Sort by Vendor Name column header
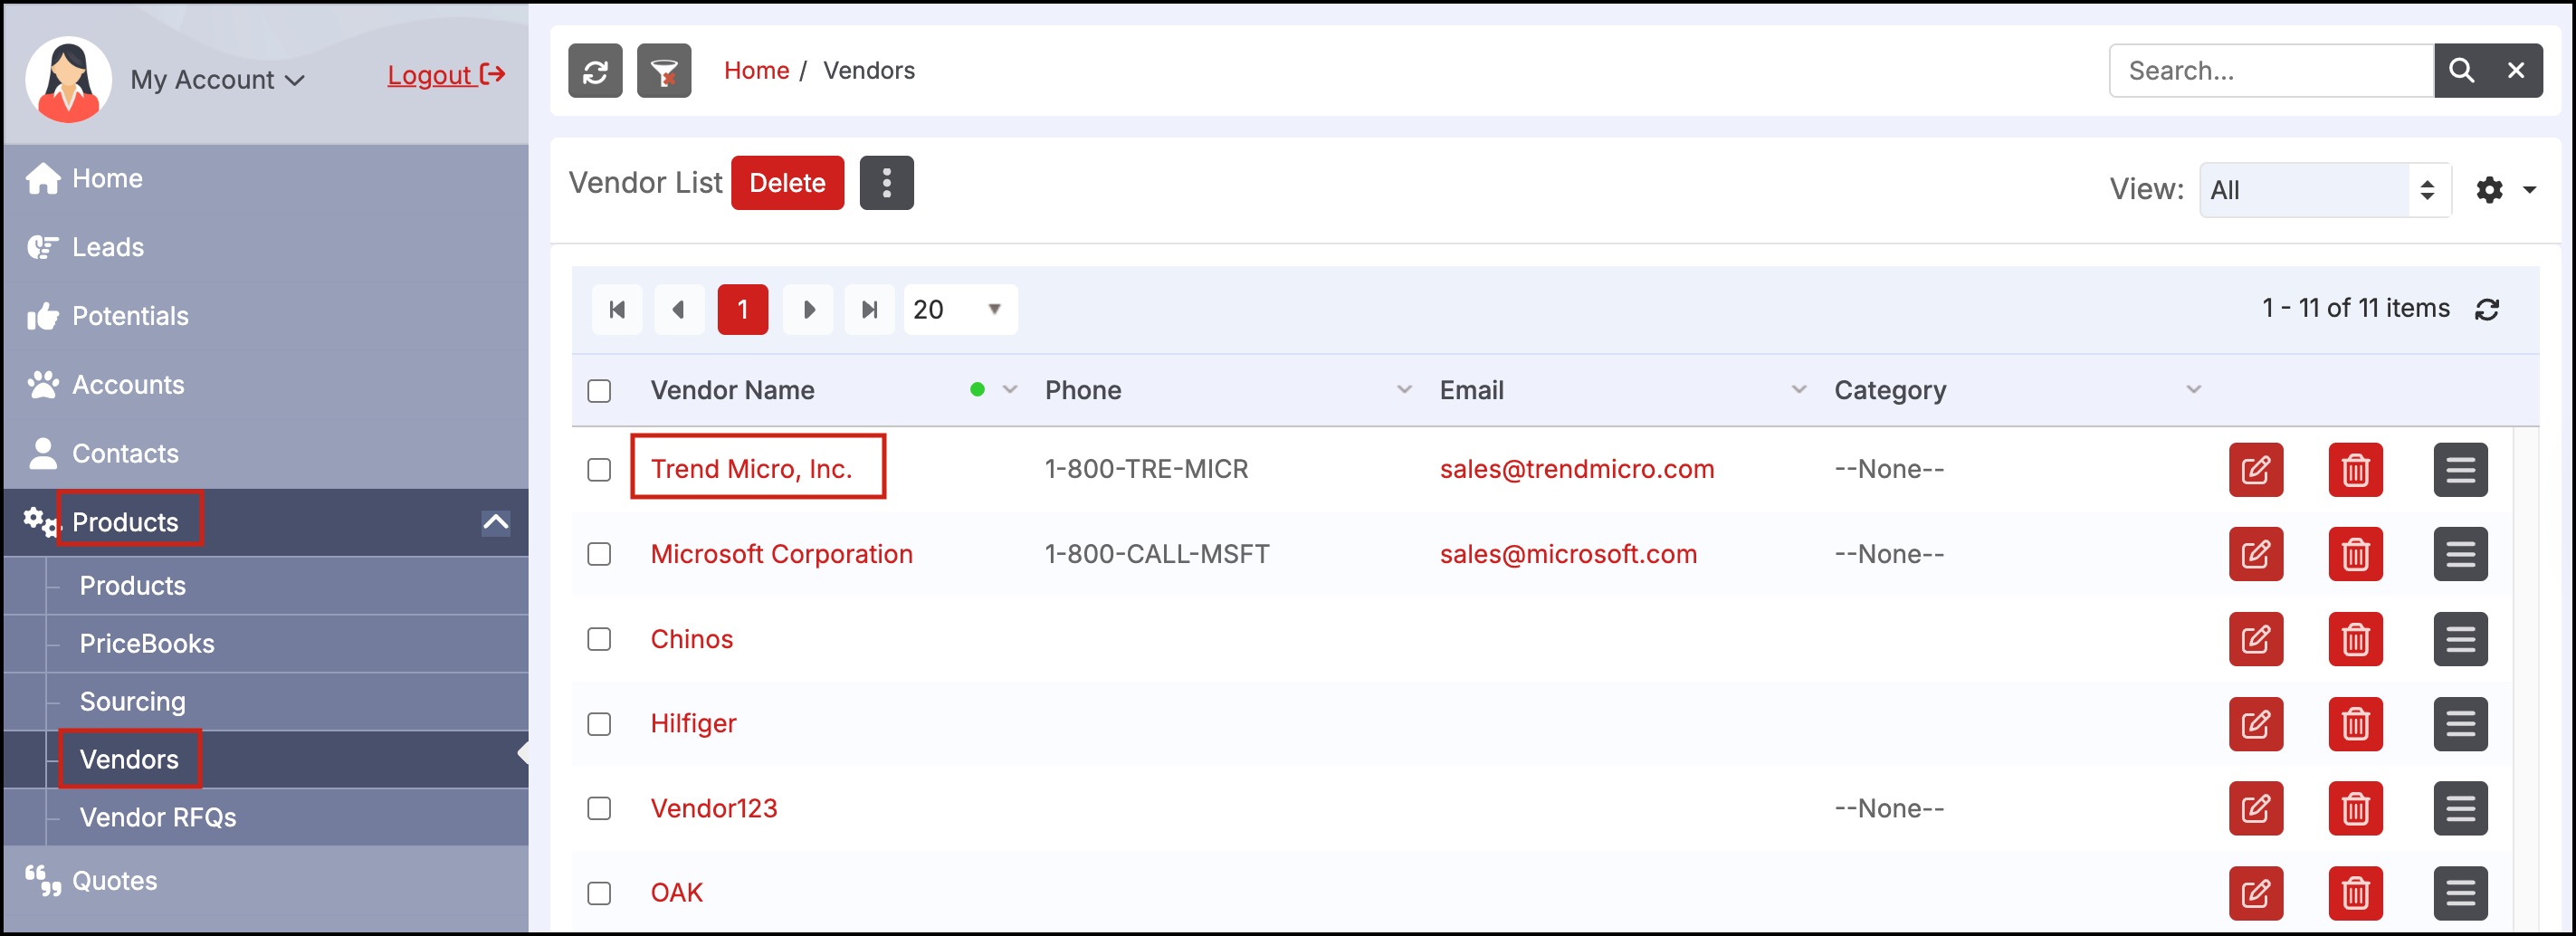 pos(732,390)
